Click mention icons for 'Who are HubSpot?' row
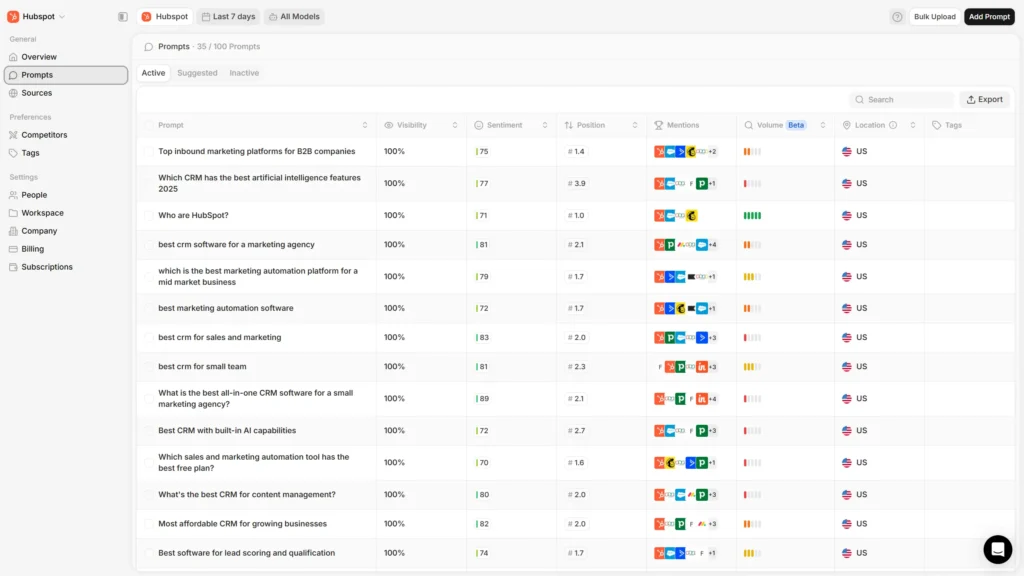 coord(676,215)
